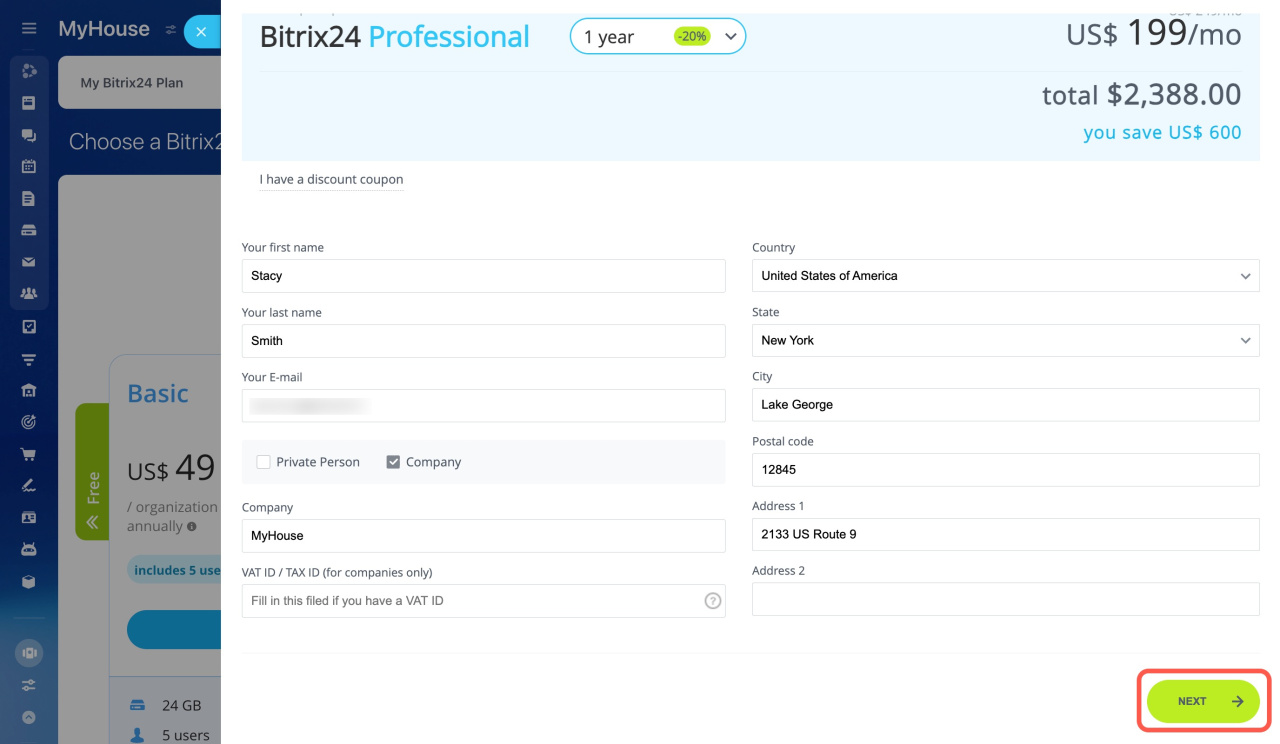Click the help question mark in VAT field
The image size is (1280, 744).
713,601
